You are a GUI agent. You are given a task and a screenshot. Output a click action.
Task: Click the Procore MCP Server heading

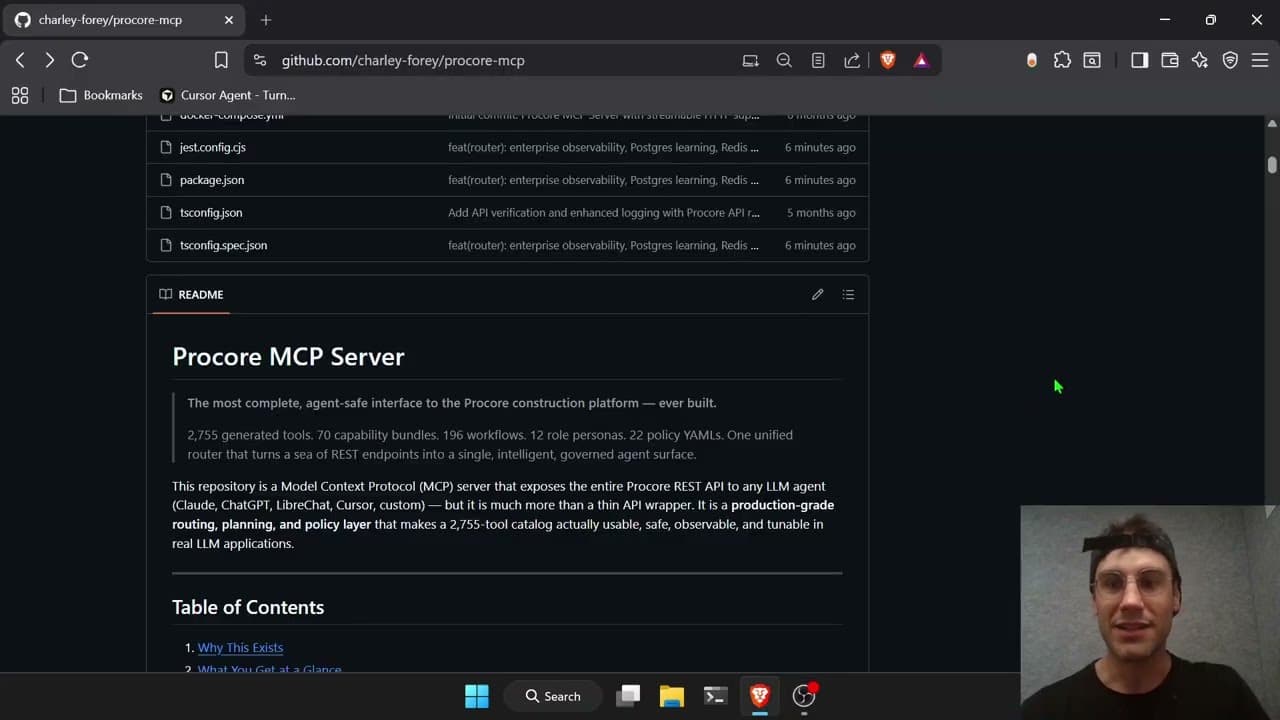coord(288,357)
